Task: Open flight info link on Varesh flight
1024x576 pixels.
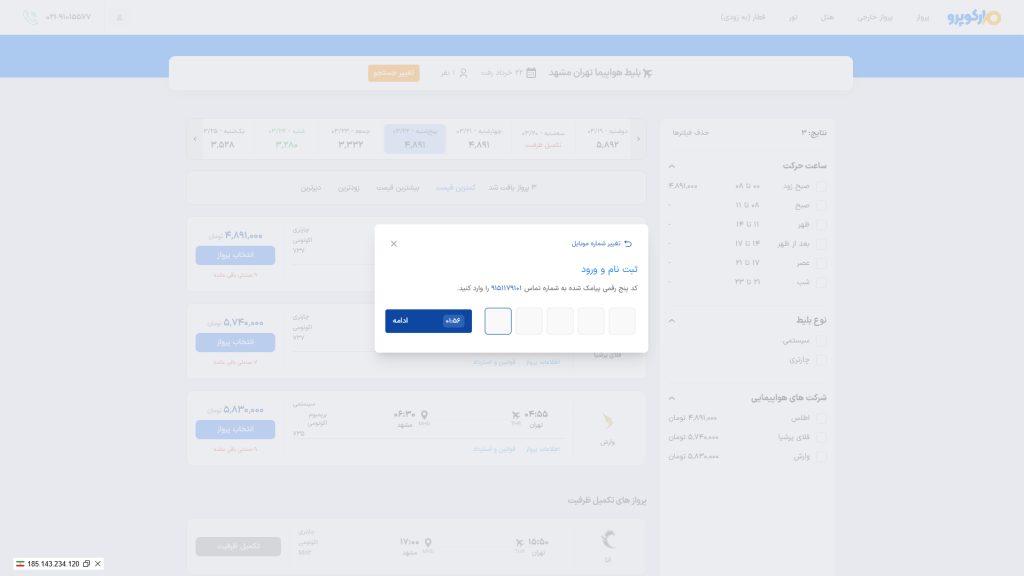Action: coord(543,449)
